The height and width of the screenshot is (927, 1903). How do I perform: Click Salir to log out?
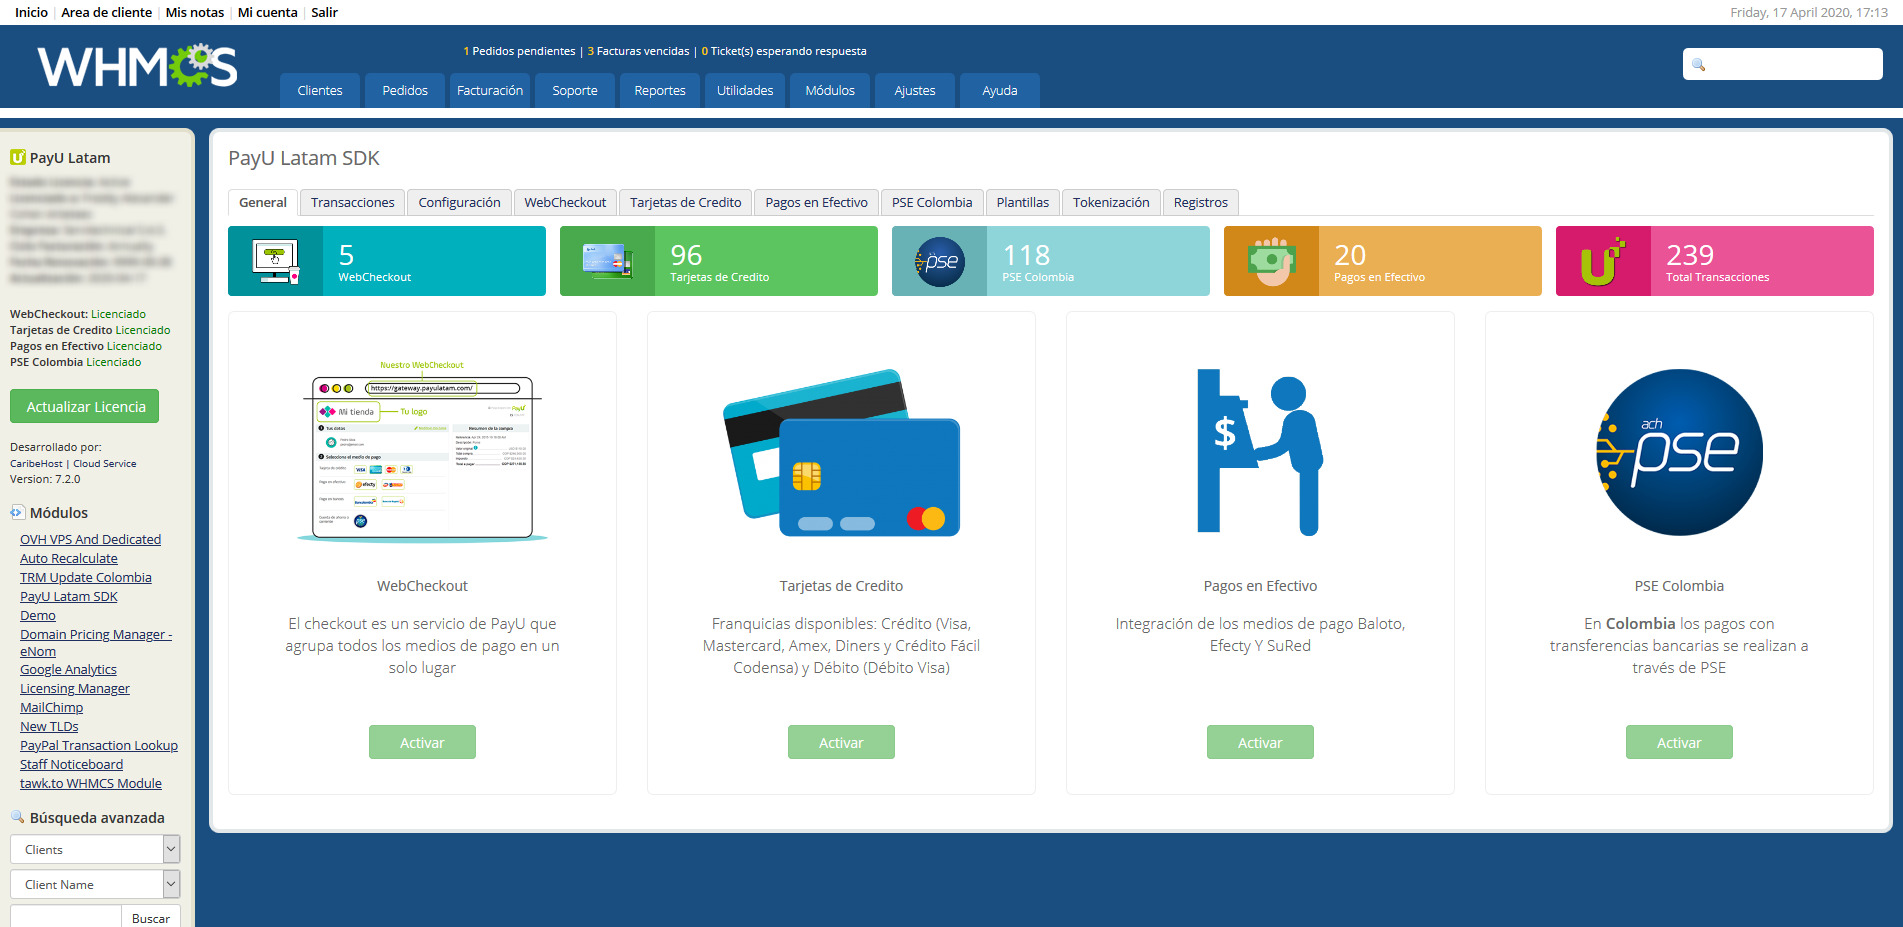pos(324,12)
